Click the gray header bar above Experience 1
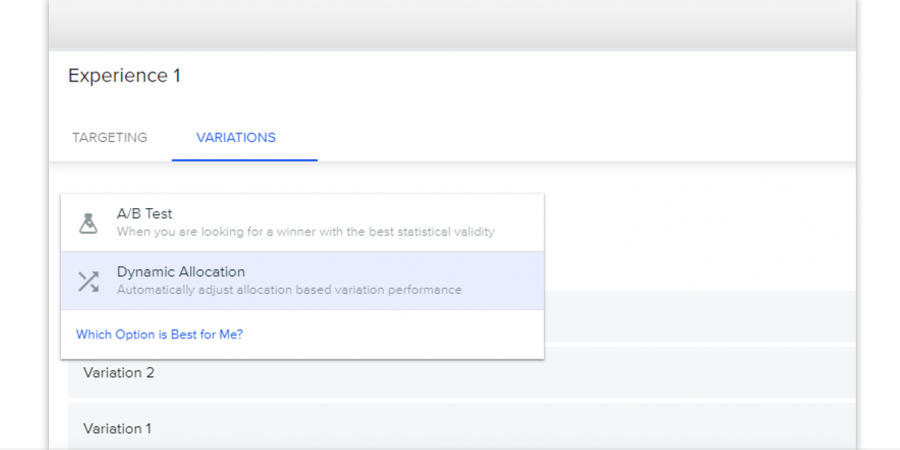 452,24
